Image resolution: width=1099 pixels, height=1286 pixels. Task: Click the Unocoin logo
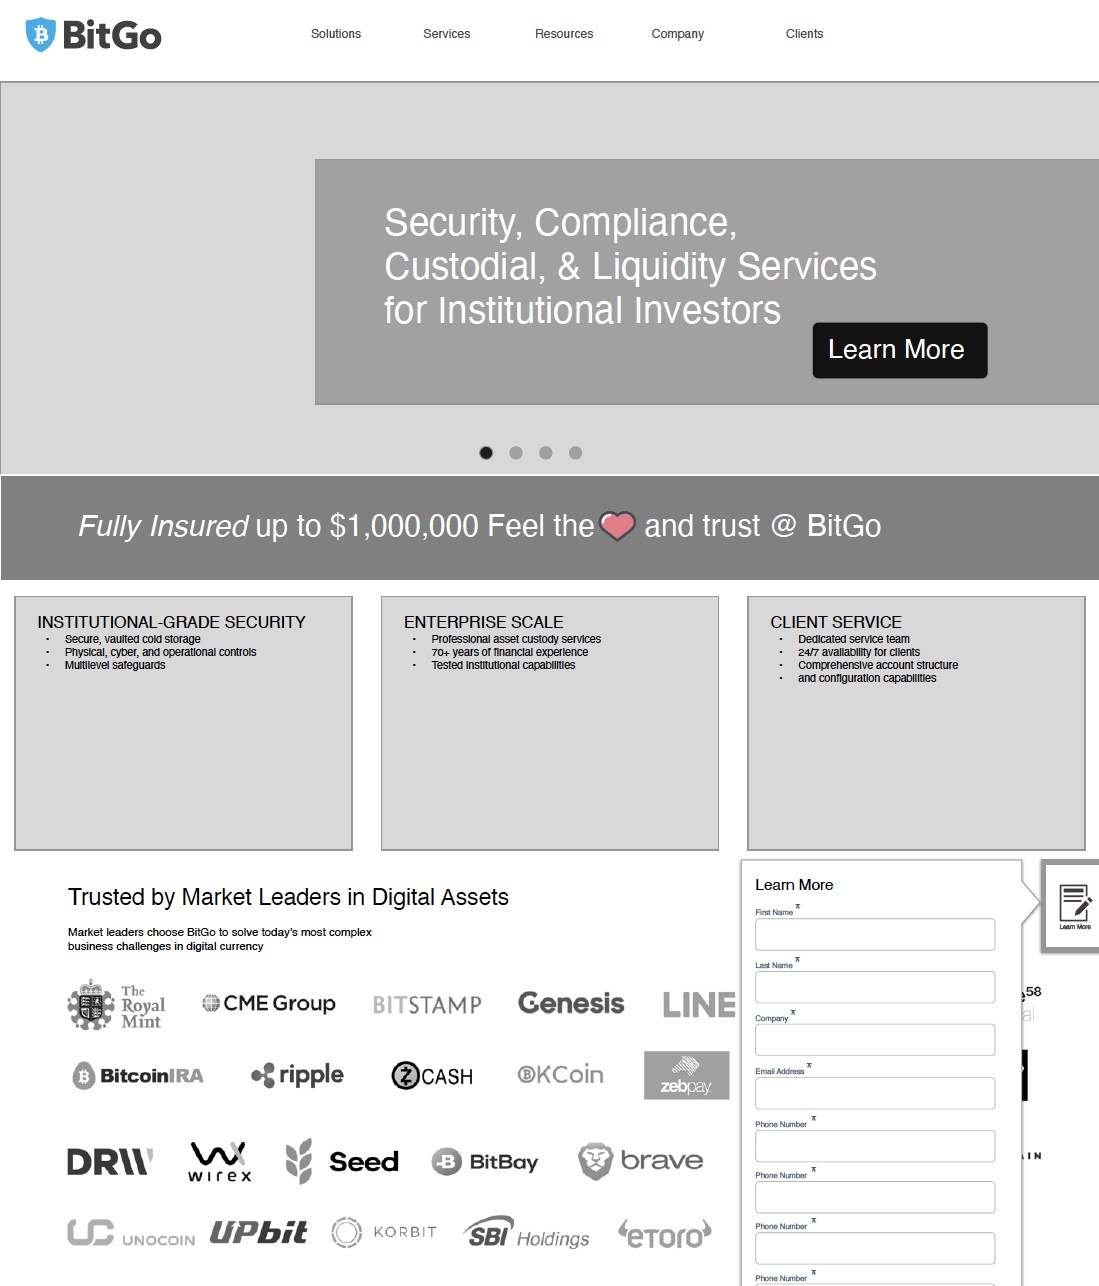click(x=131, y=1234)
